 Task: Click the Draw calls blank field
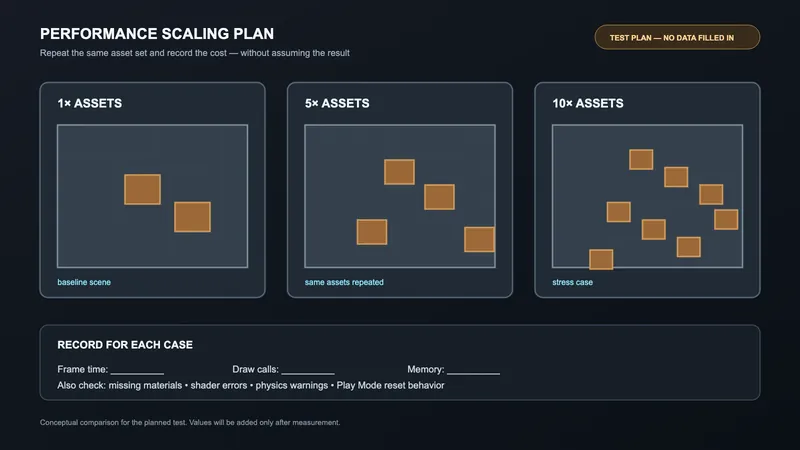[x=308, y=370]
